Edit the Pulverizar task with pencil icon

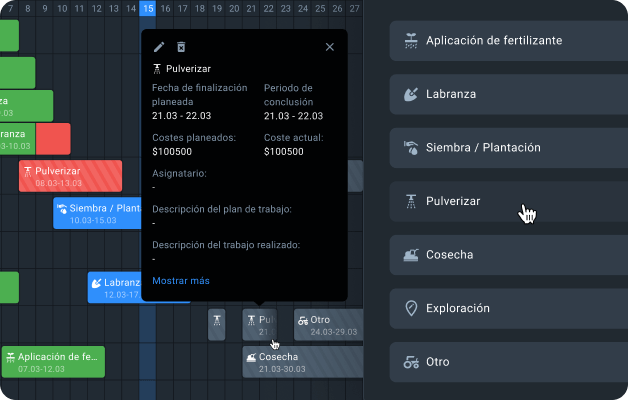159,47
